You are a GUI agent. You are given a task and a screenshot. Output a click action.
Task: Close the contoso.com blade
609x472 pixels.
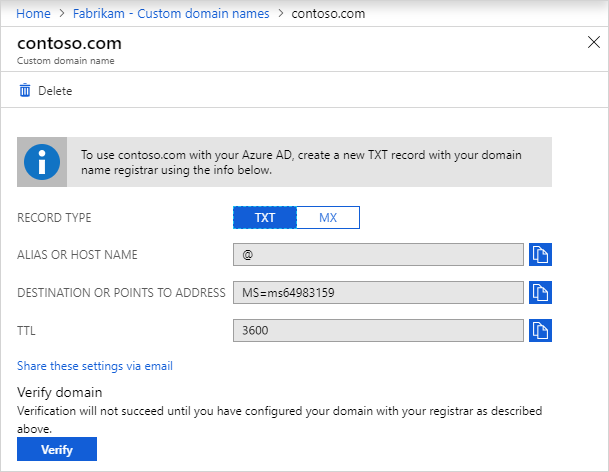click(x=591, y=42)
